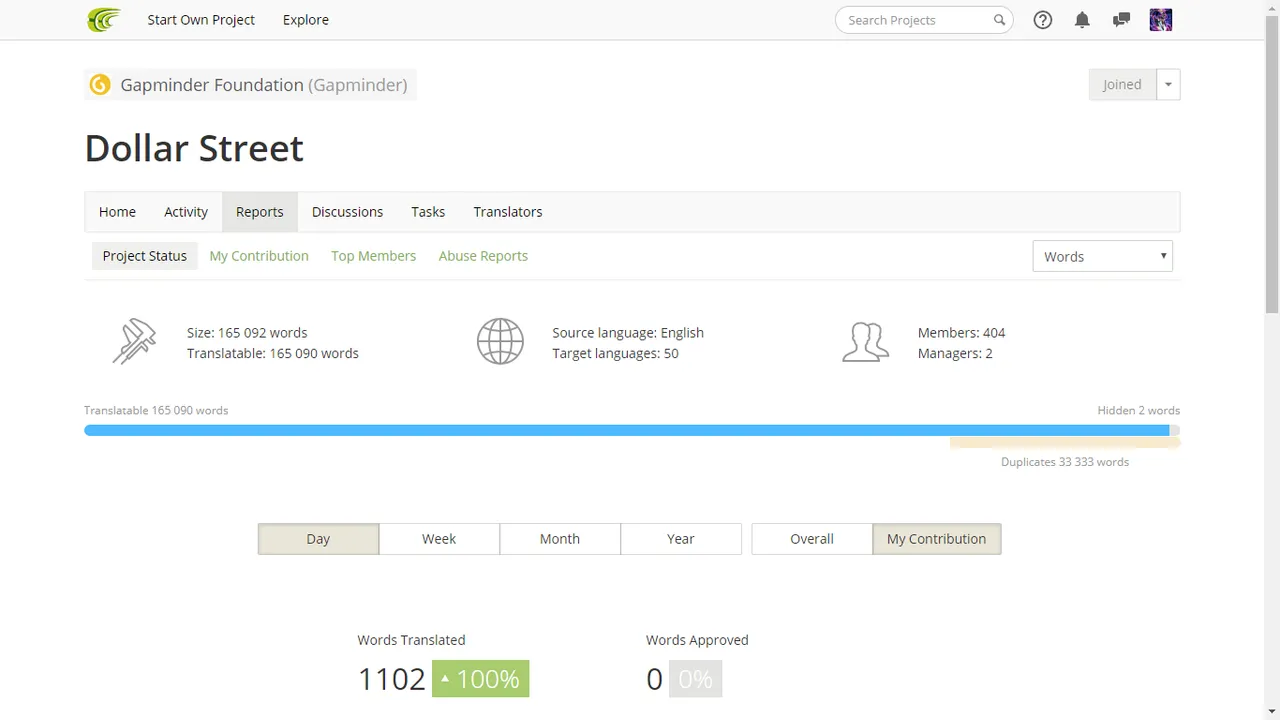Viewport: 1280px width, 720px height.
Task: Switch to the Home tab
Action: pos(117,212)
